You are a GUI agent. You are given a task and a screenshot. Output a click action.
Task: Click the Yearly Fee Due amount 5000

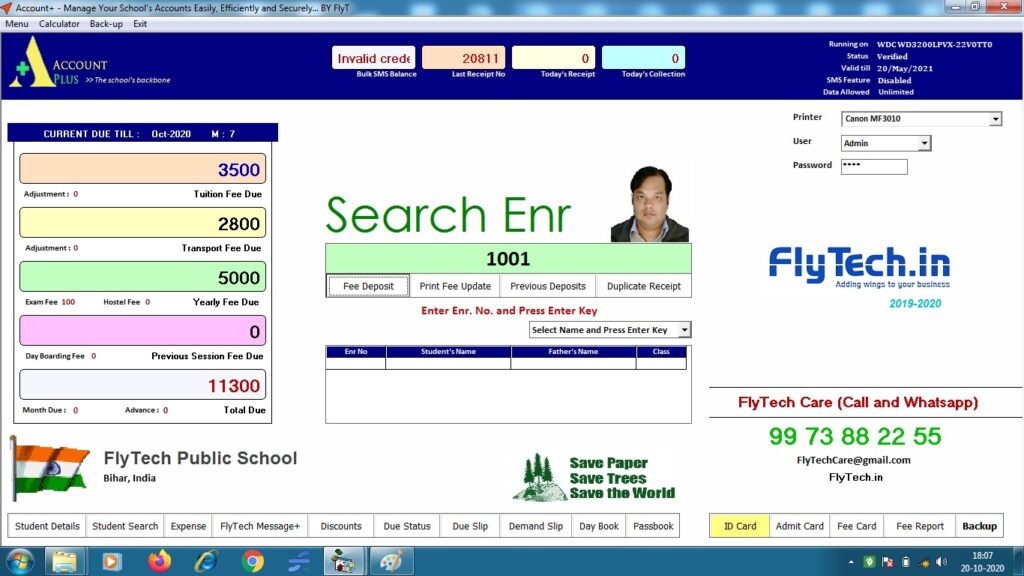point(142,277)
